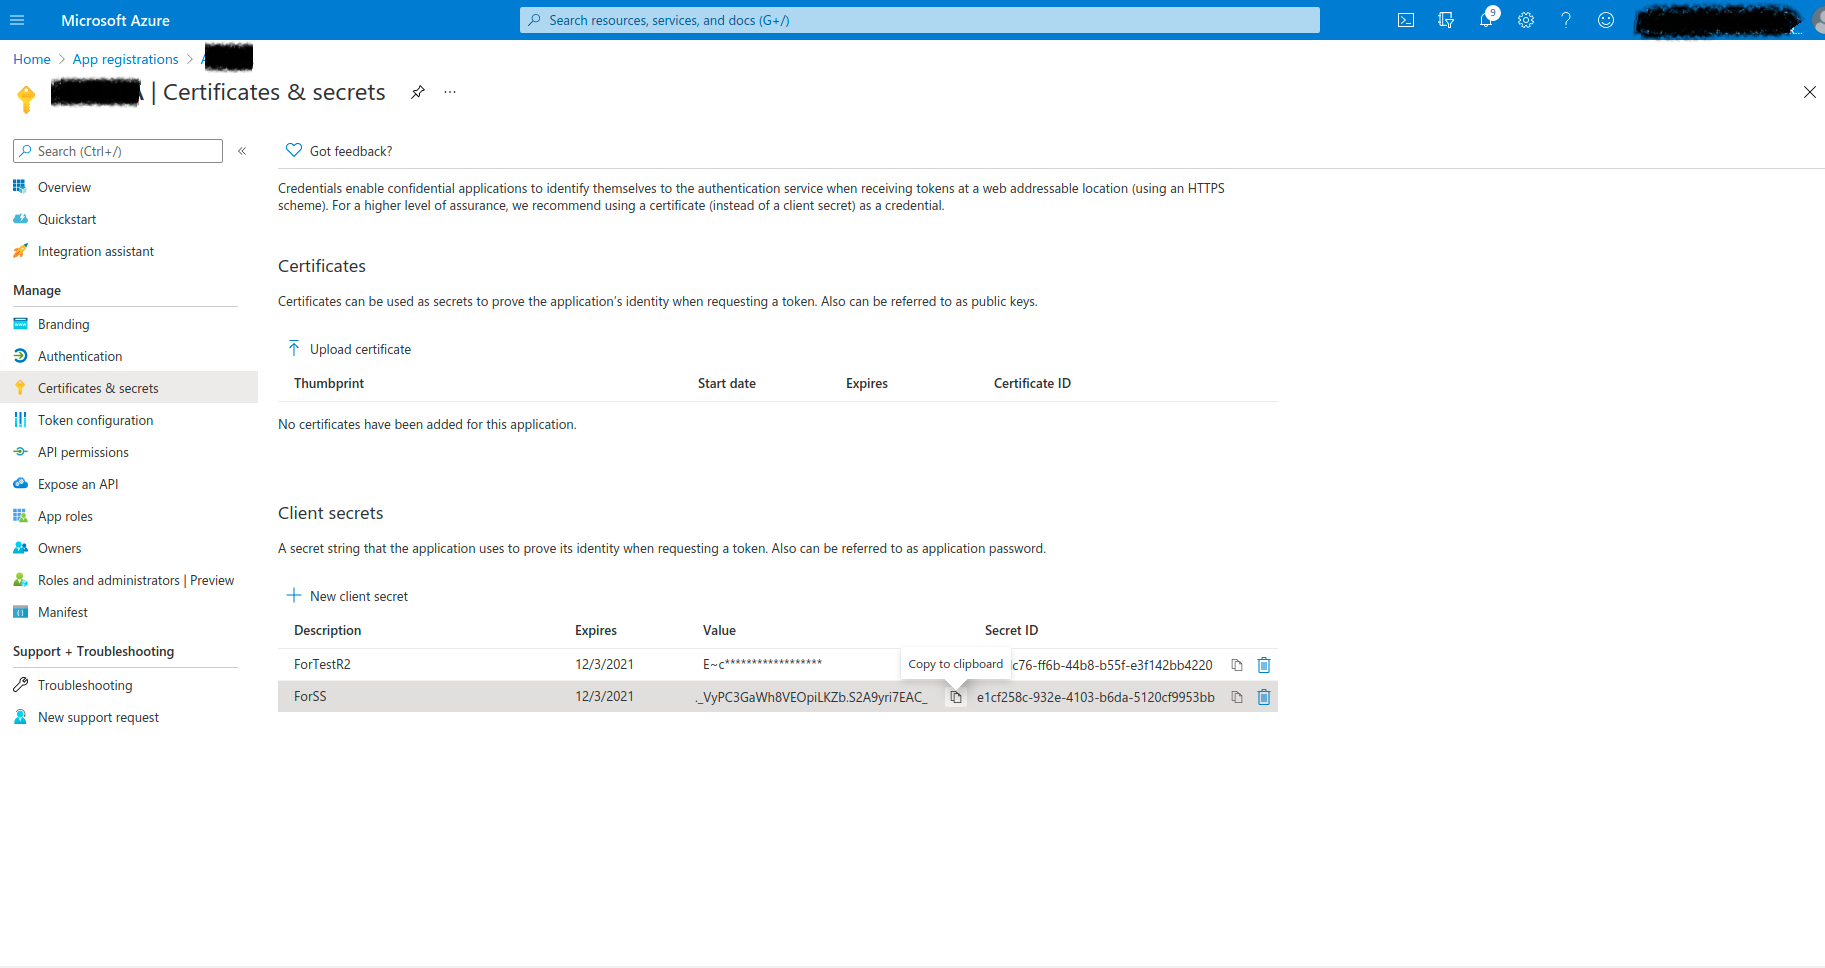Open the portal hamburger menu
This screenshot has height=968, width=1825.
(17, 20)
